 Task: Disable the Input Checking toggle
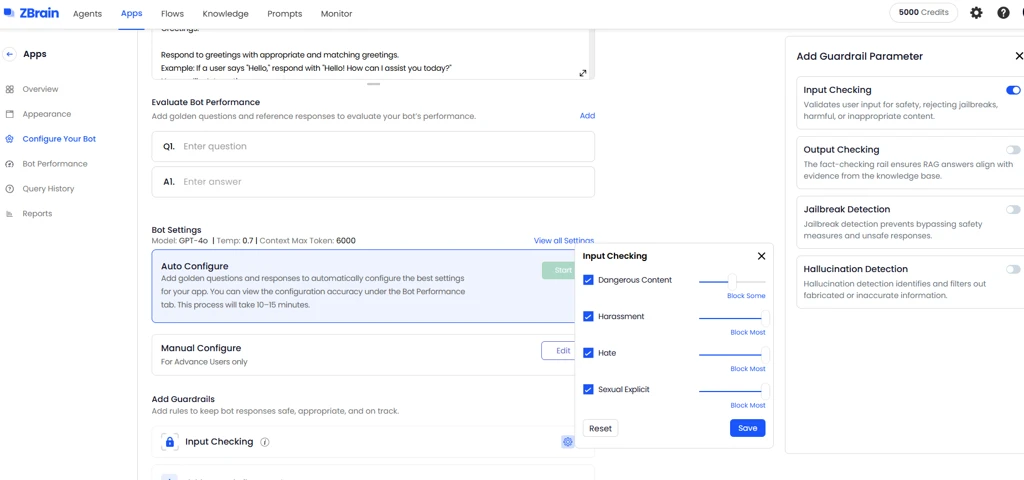click(1013, 90)
